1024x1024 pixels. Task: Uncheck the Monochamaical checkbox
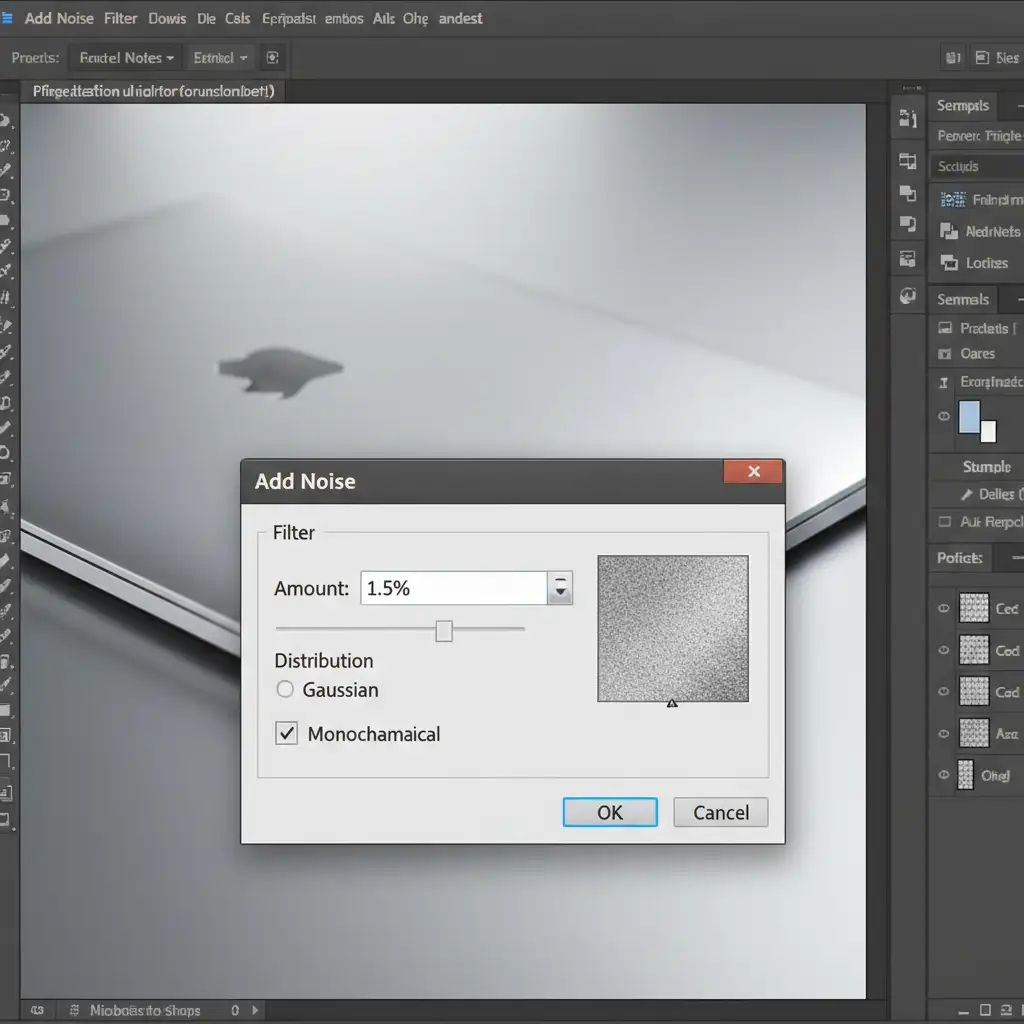[287, 734]
